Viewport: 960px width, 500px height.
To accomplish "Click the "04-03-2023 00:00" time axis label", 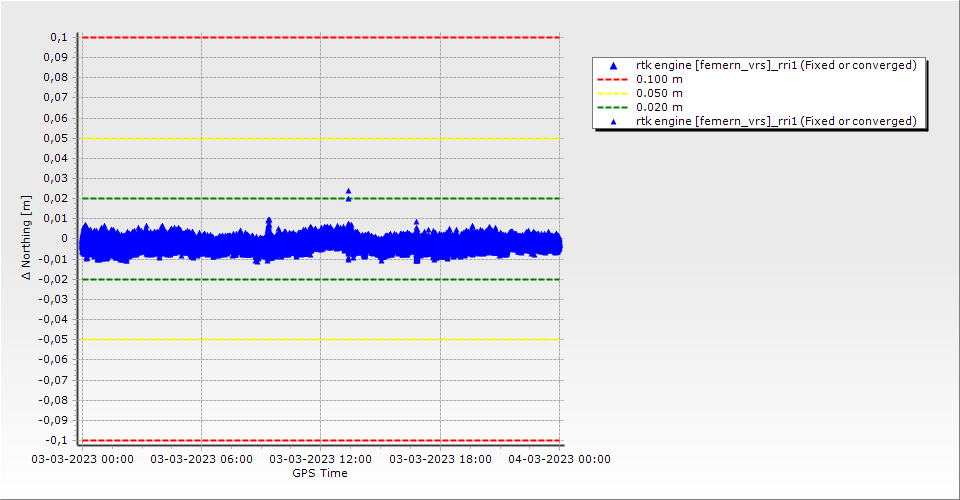I will [559, 460].
